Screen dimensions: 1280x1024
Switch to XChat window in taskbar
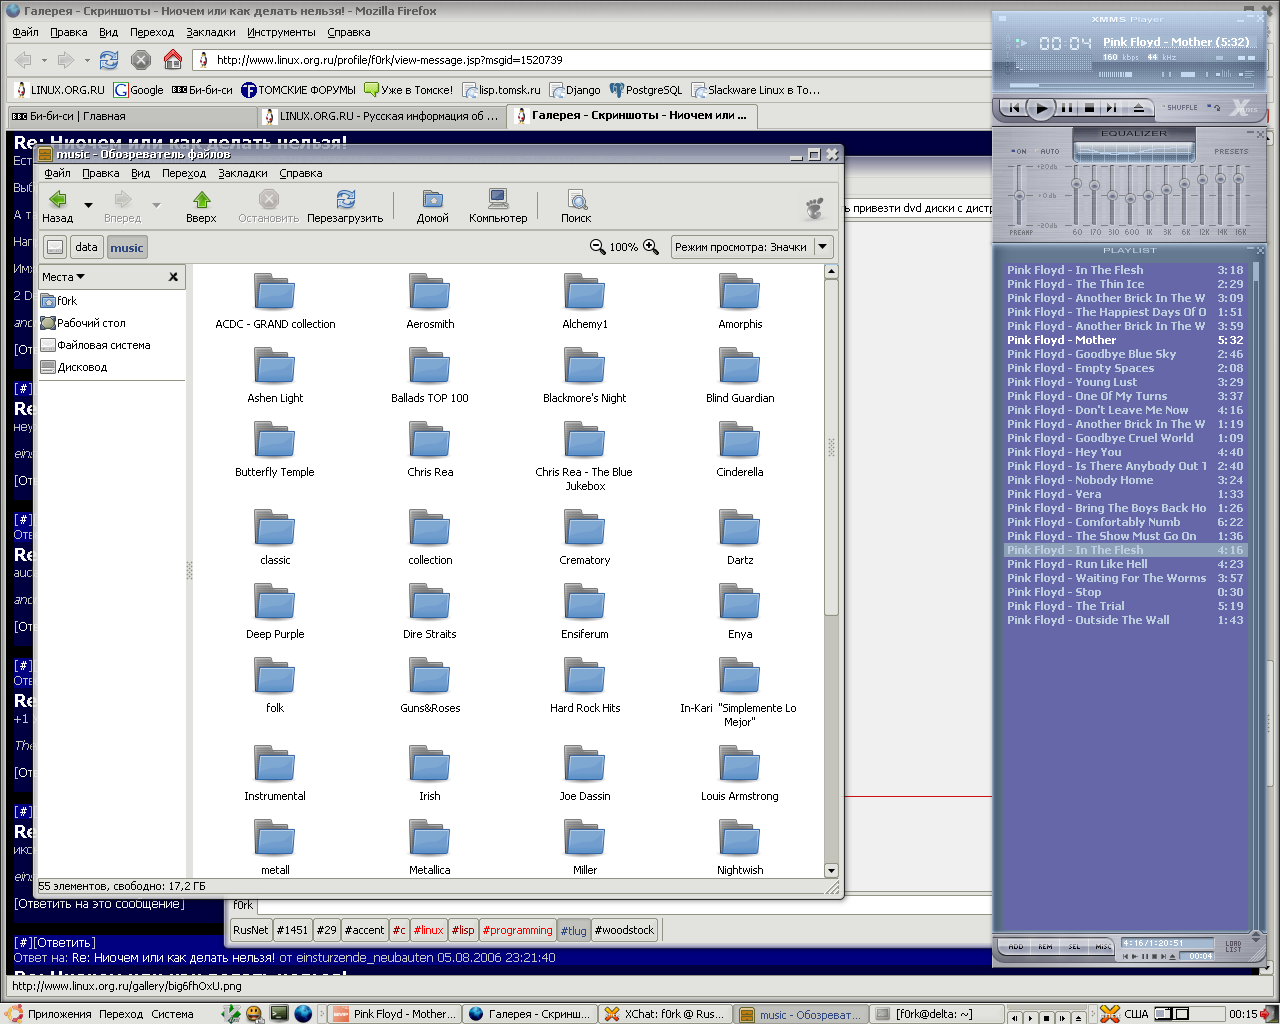coord(664,1014)
